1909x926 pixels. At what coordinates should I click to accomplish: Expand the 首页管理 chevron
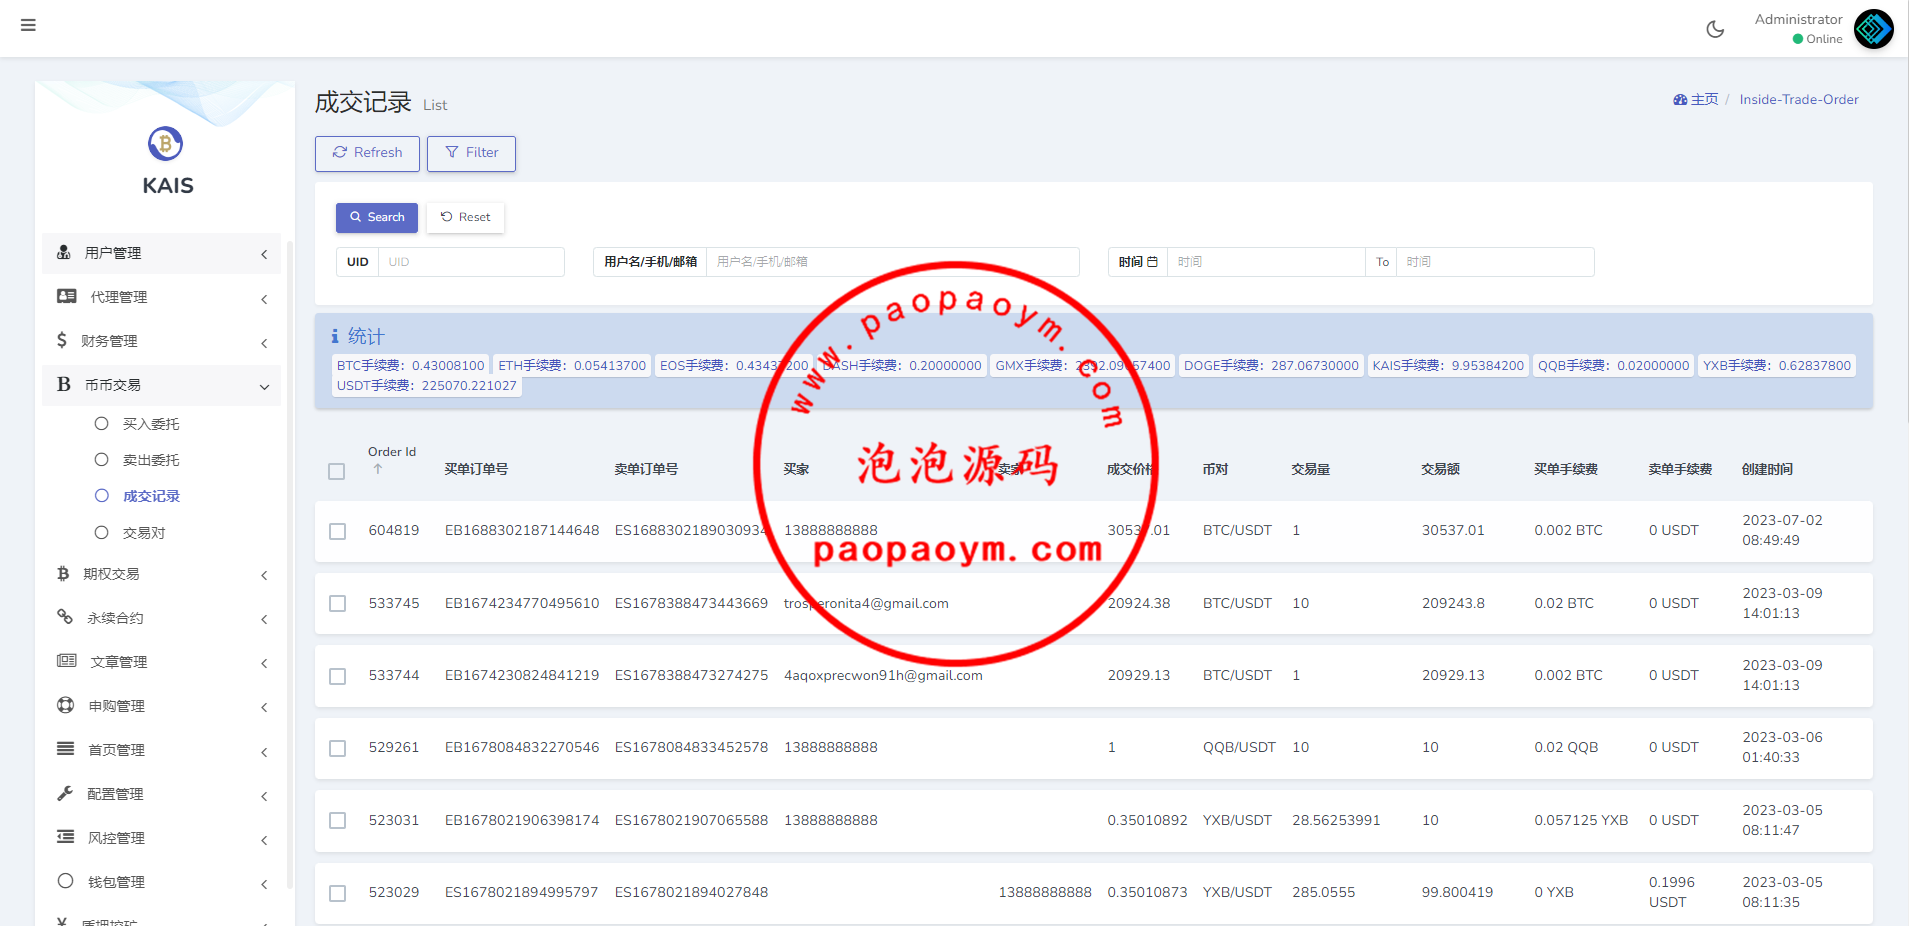264,751
